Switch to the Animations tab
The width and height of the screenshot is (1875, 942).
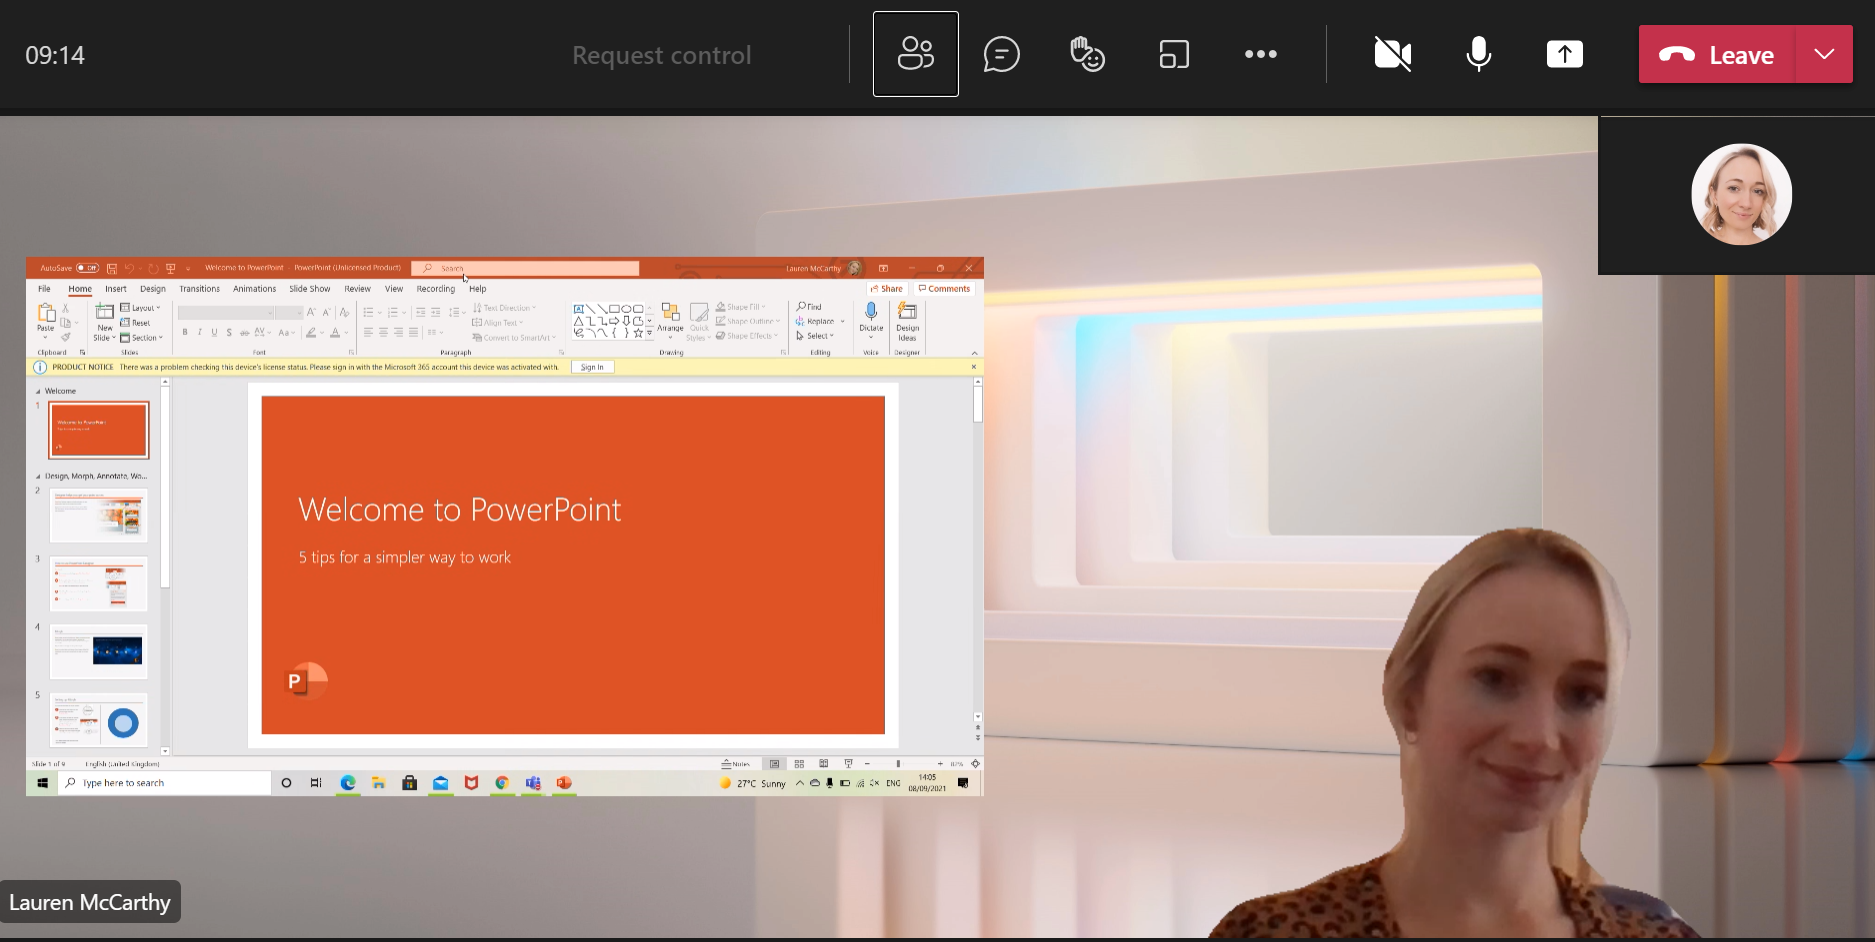click(x=254, y=289)
